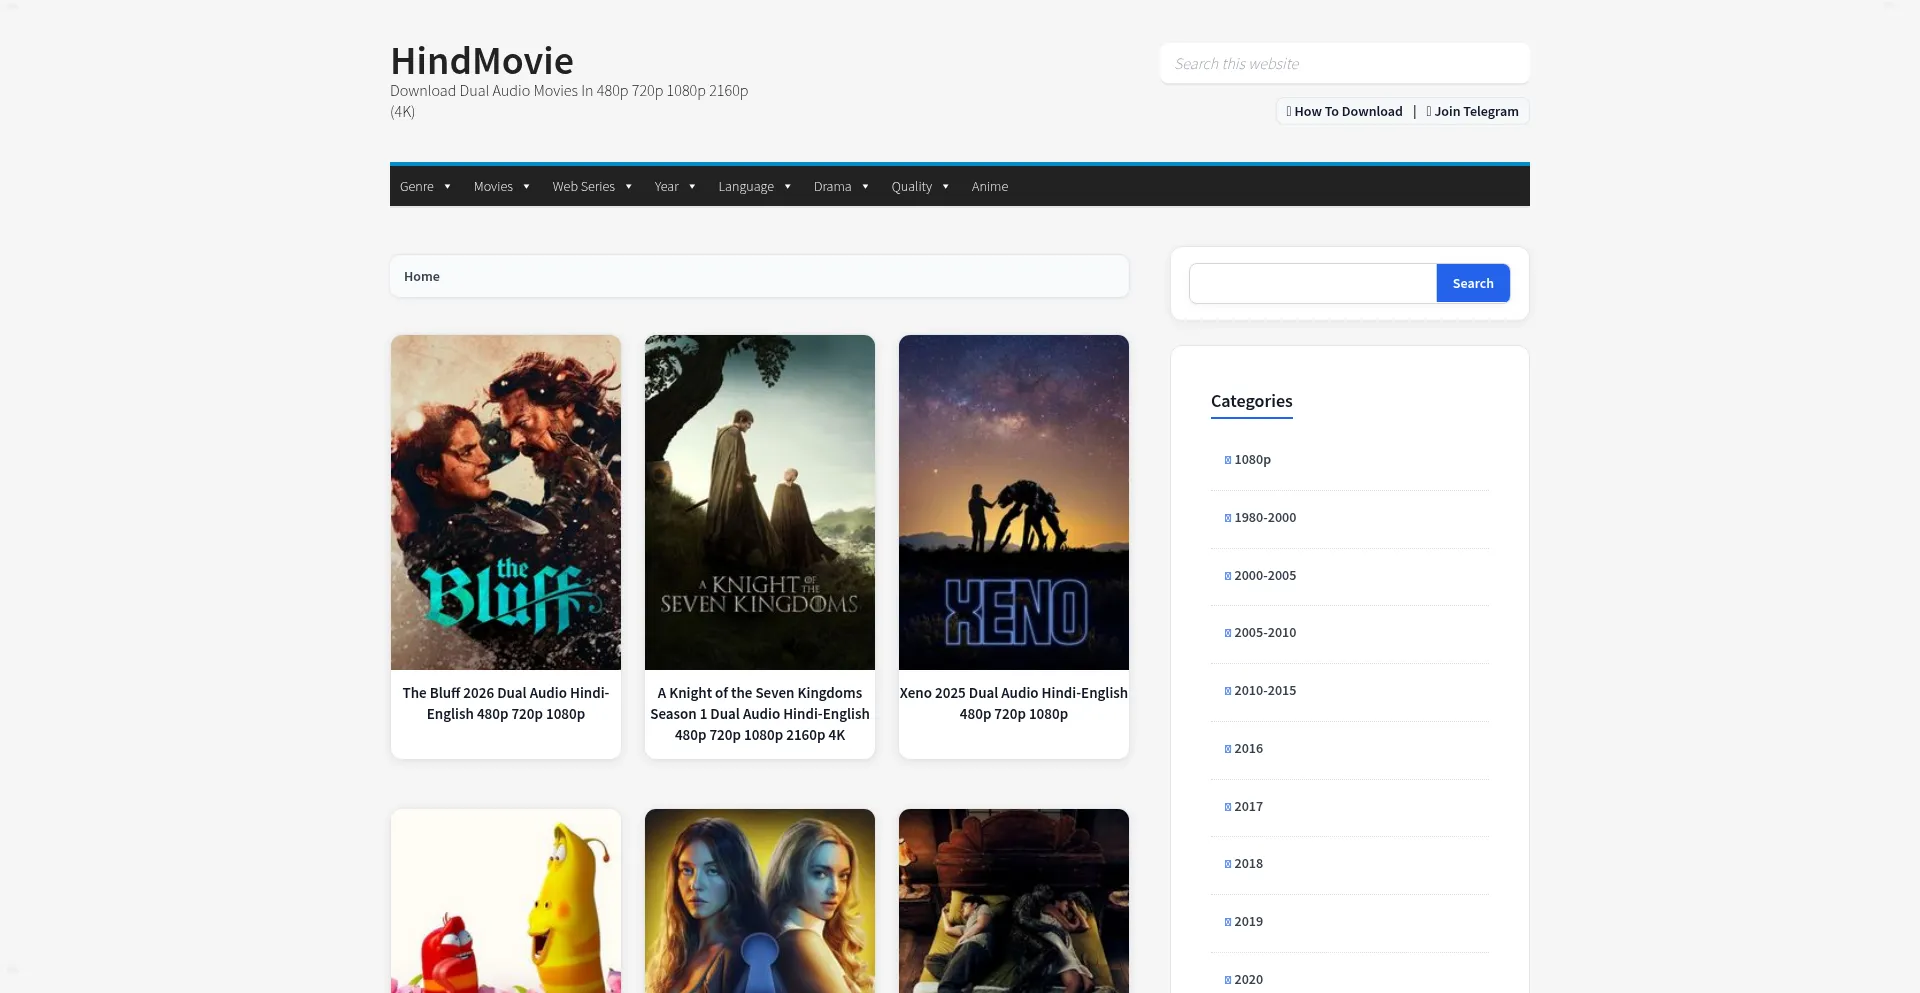Select the 1980-2000 category

pos(1265,518)
